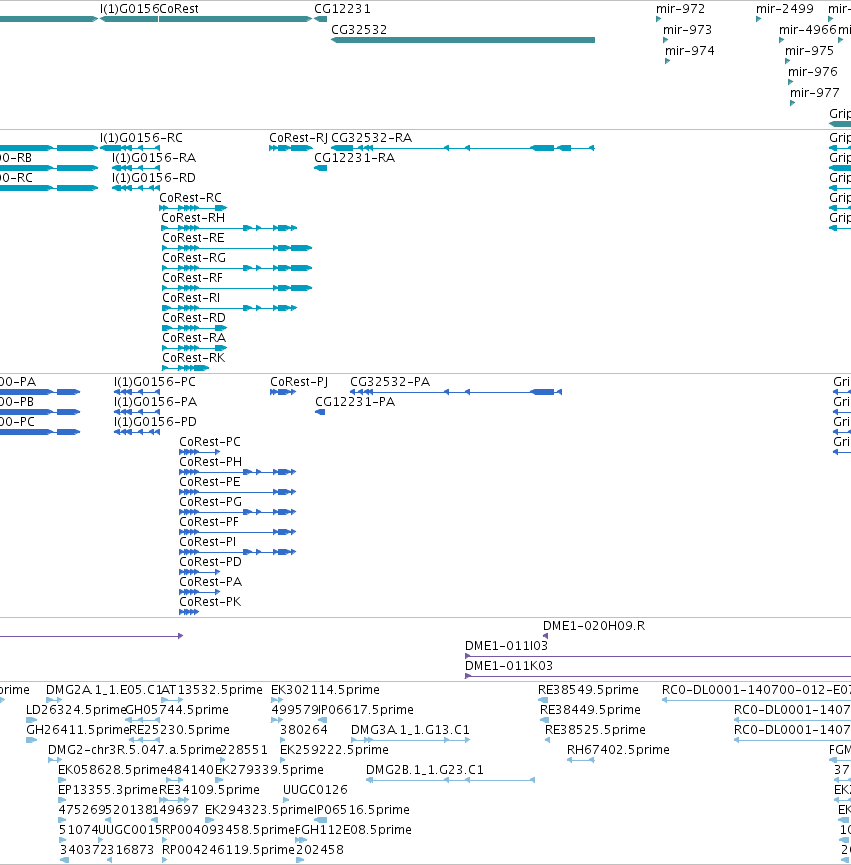This screenshot has width=851, height=865.
Task: Select the CG32532-RA transcript label
Action: coord(371,138)
